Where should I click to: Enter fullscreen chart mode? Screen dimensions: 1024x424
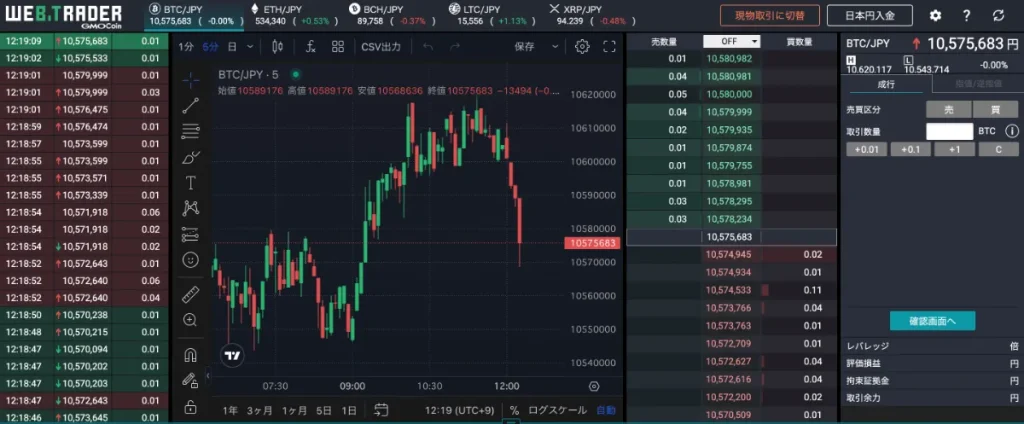[609, 46]
